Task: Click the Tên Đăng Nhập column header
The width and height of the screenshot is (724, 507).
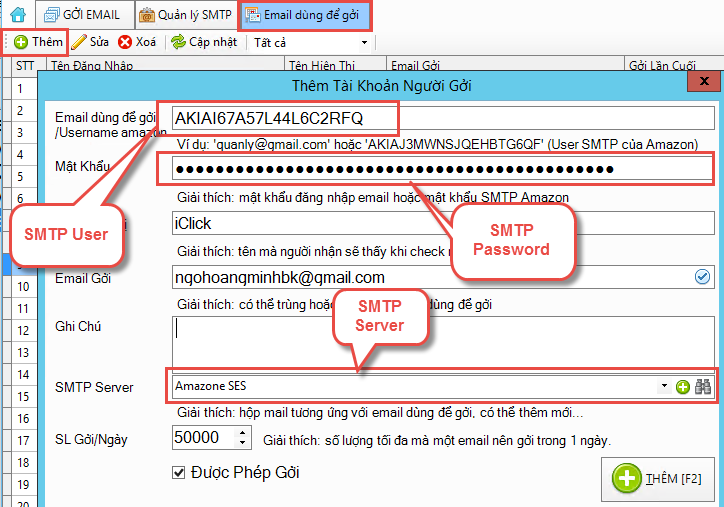Action: pyautogui.click(x=165, y=65)
